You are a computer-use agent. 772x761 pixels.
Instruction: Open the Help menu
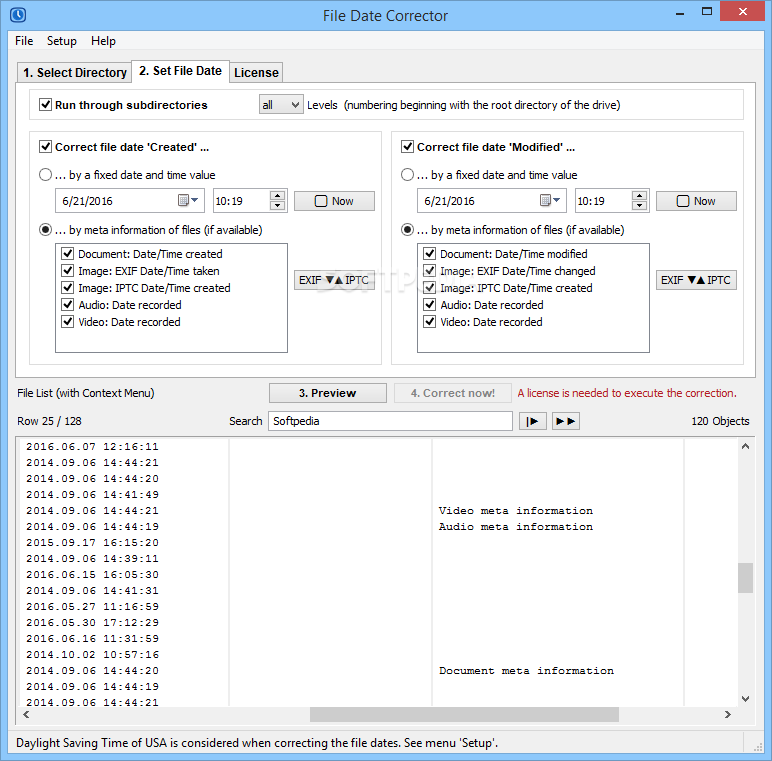[103, 41]
